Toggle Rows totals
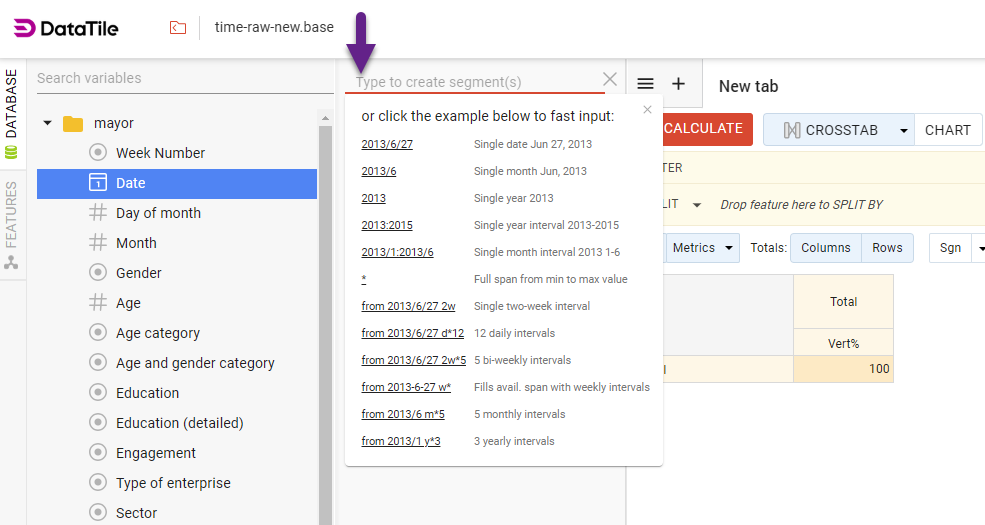985x525 pixels. 887,248
